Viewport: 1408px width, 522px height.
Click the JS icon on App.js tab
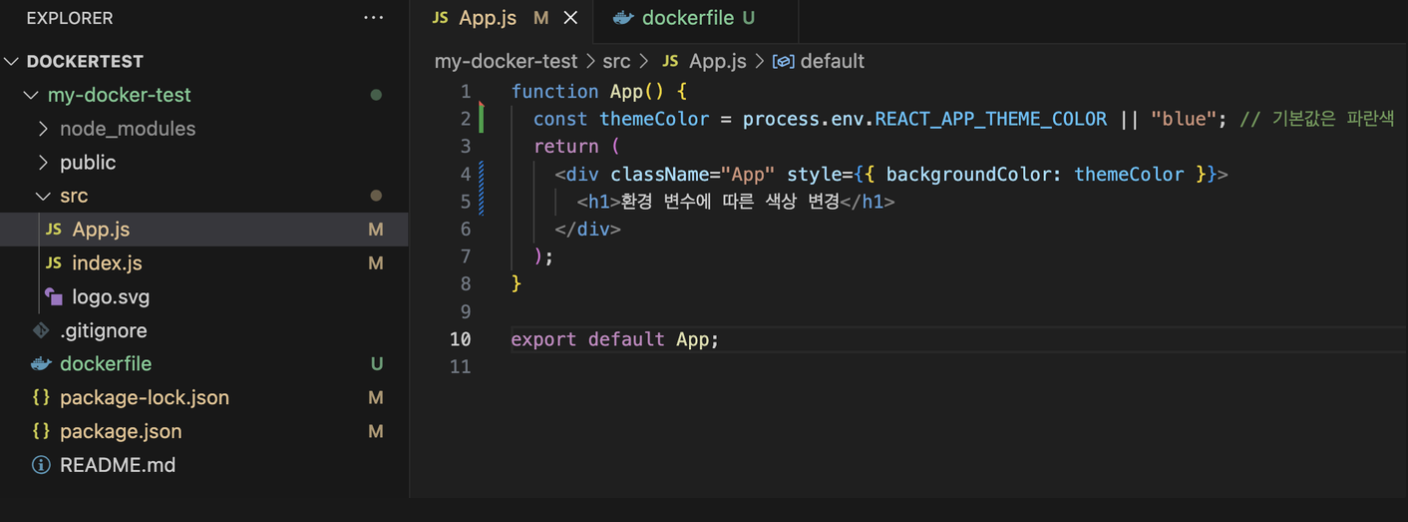click(440, 19)
